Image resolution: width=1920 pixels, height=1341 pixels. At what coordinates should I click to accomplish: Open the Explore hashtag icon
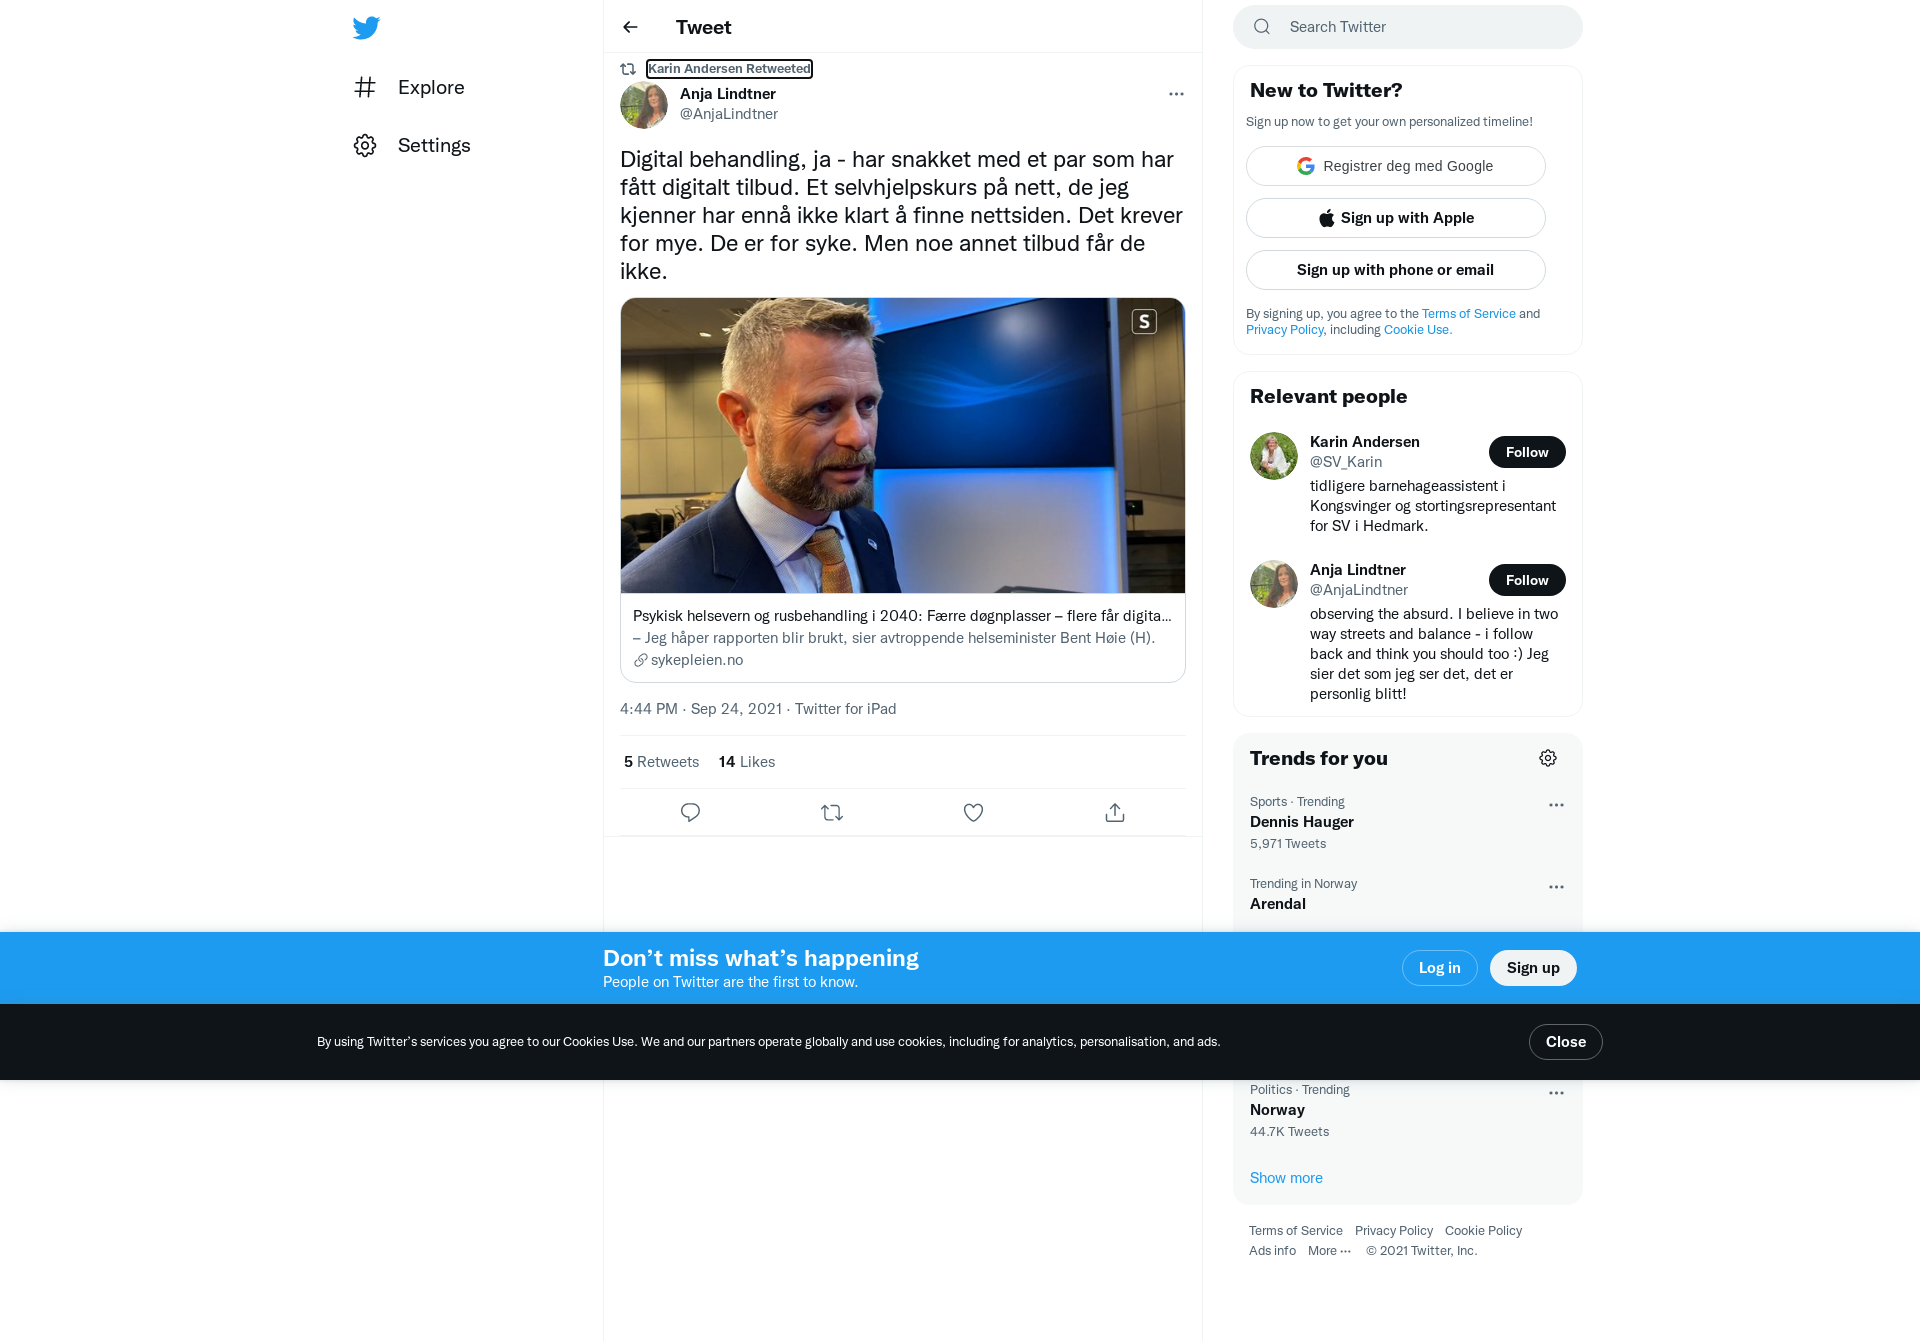tap(365, 87)
